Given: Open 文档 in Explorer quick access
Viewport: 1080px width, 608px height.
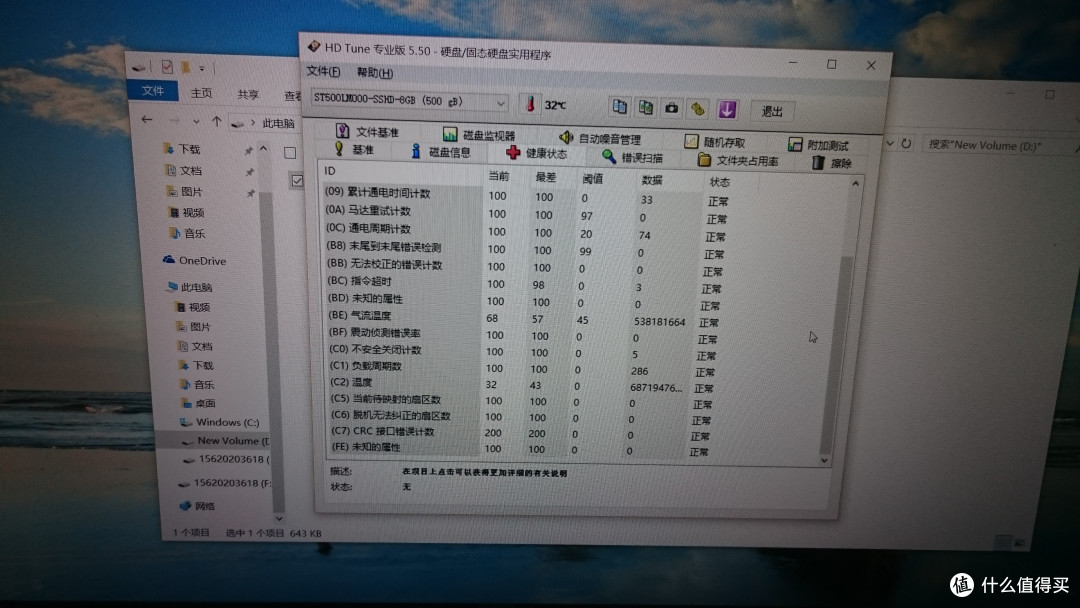Looking at the screenshot, I should [x=184, y=170].
